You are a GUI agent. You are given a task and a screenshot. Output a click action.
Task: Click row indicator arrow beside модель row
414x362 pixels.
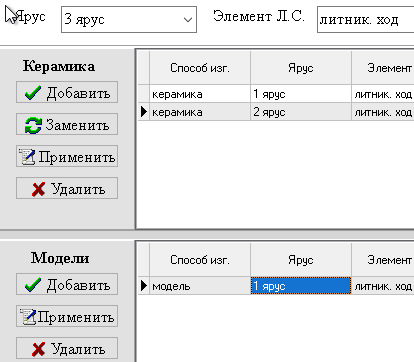coord(144,285)
